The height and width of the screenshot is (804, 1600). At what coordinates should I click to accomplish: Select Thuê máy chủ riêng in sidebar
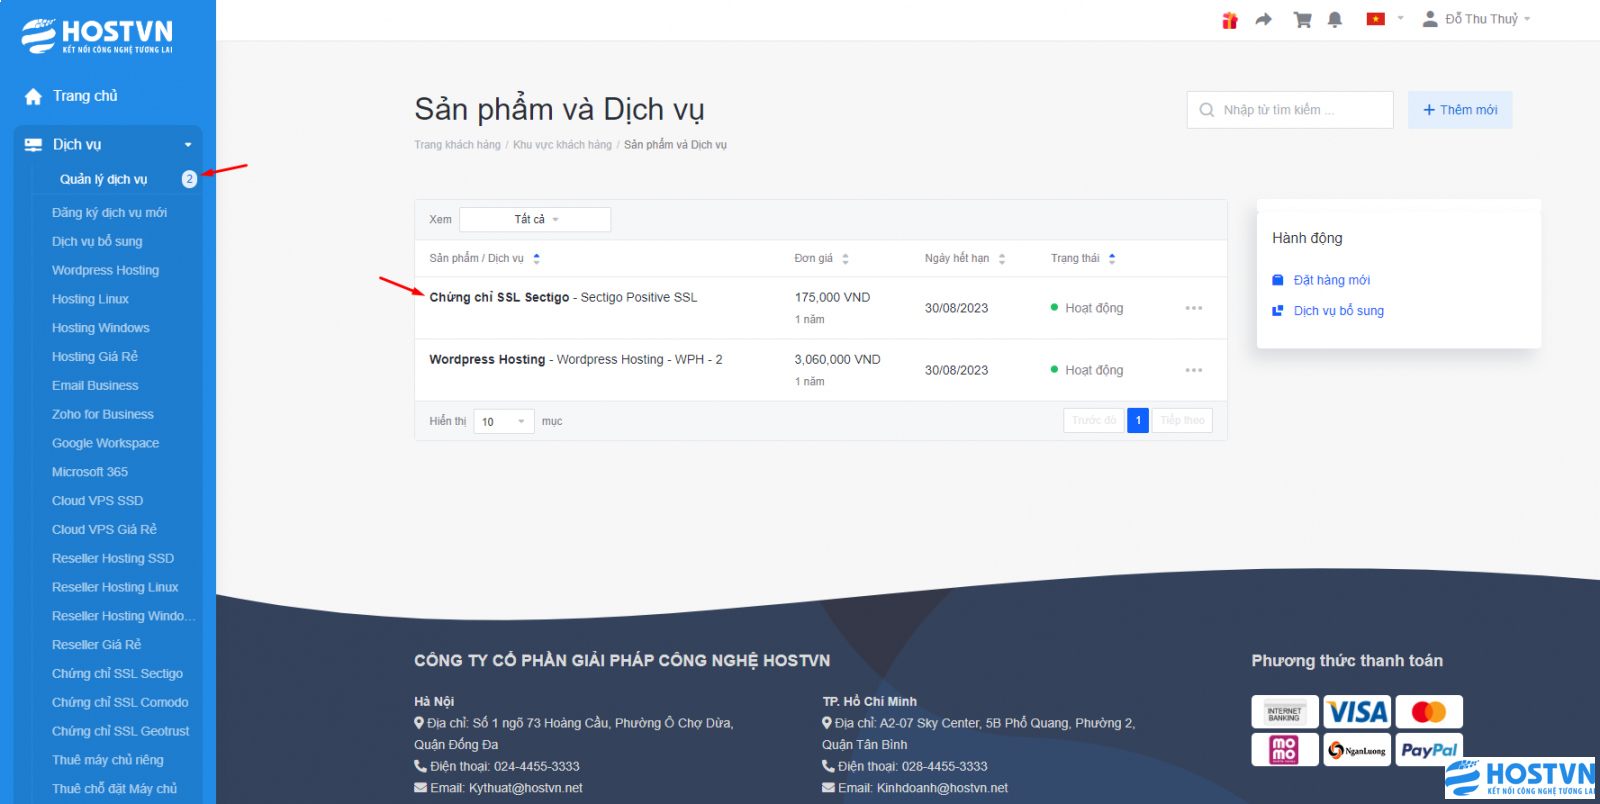[107, 760]
